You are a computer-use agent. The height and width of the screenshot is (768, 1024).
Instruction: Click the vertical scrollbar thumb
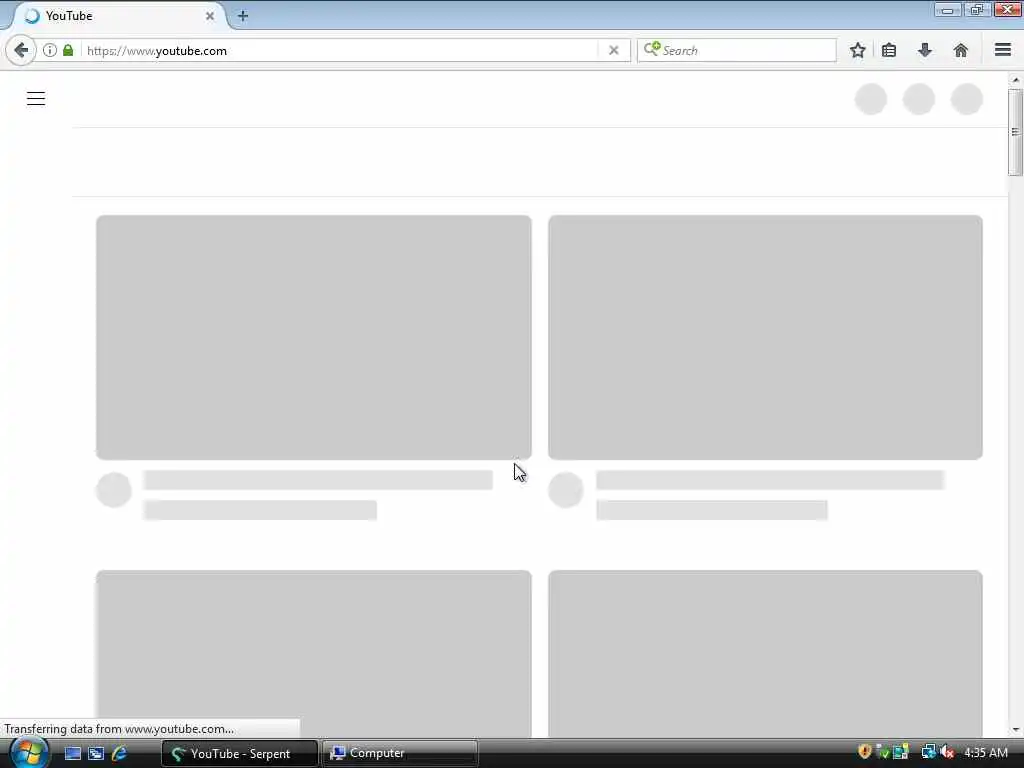(x=1015, y=133)
